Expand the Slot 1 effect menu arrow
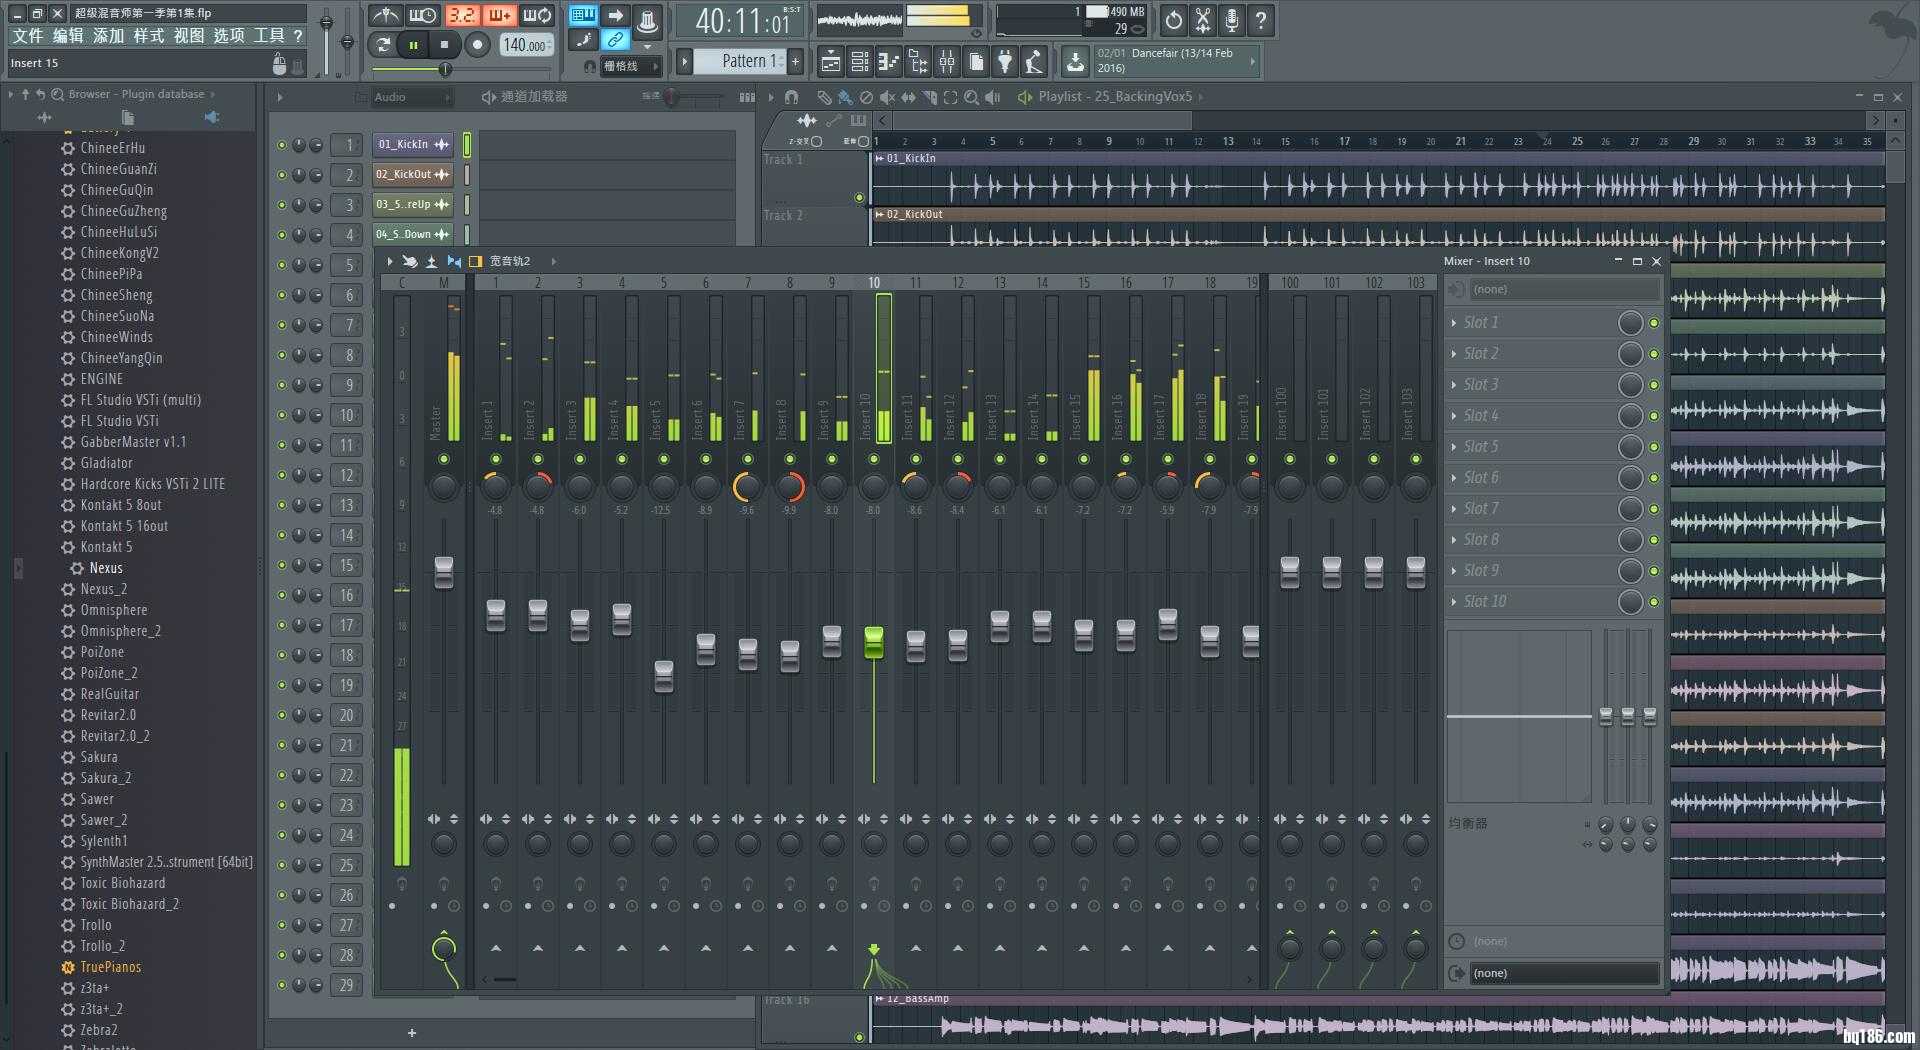This screenshot has height=1050, width=1920. (x=1454, y=323)
